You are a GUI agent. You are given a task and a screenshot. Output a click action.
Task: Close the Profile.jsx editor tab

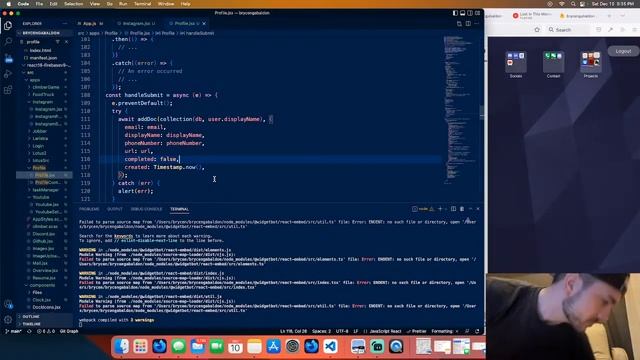click(204, 24)
